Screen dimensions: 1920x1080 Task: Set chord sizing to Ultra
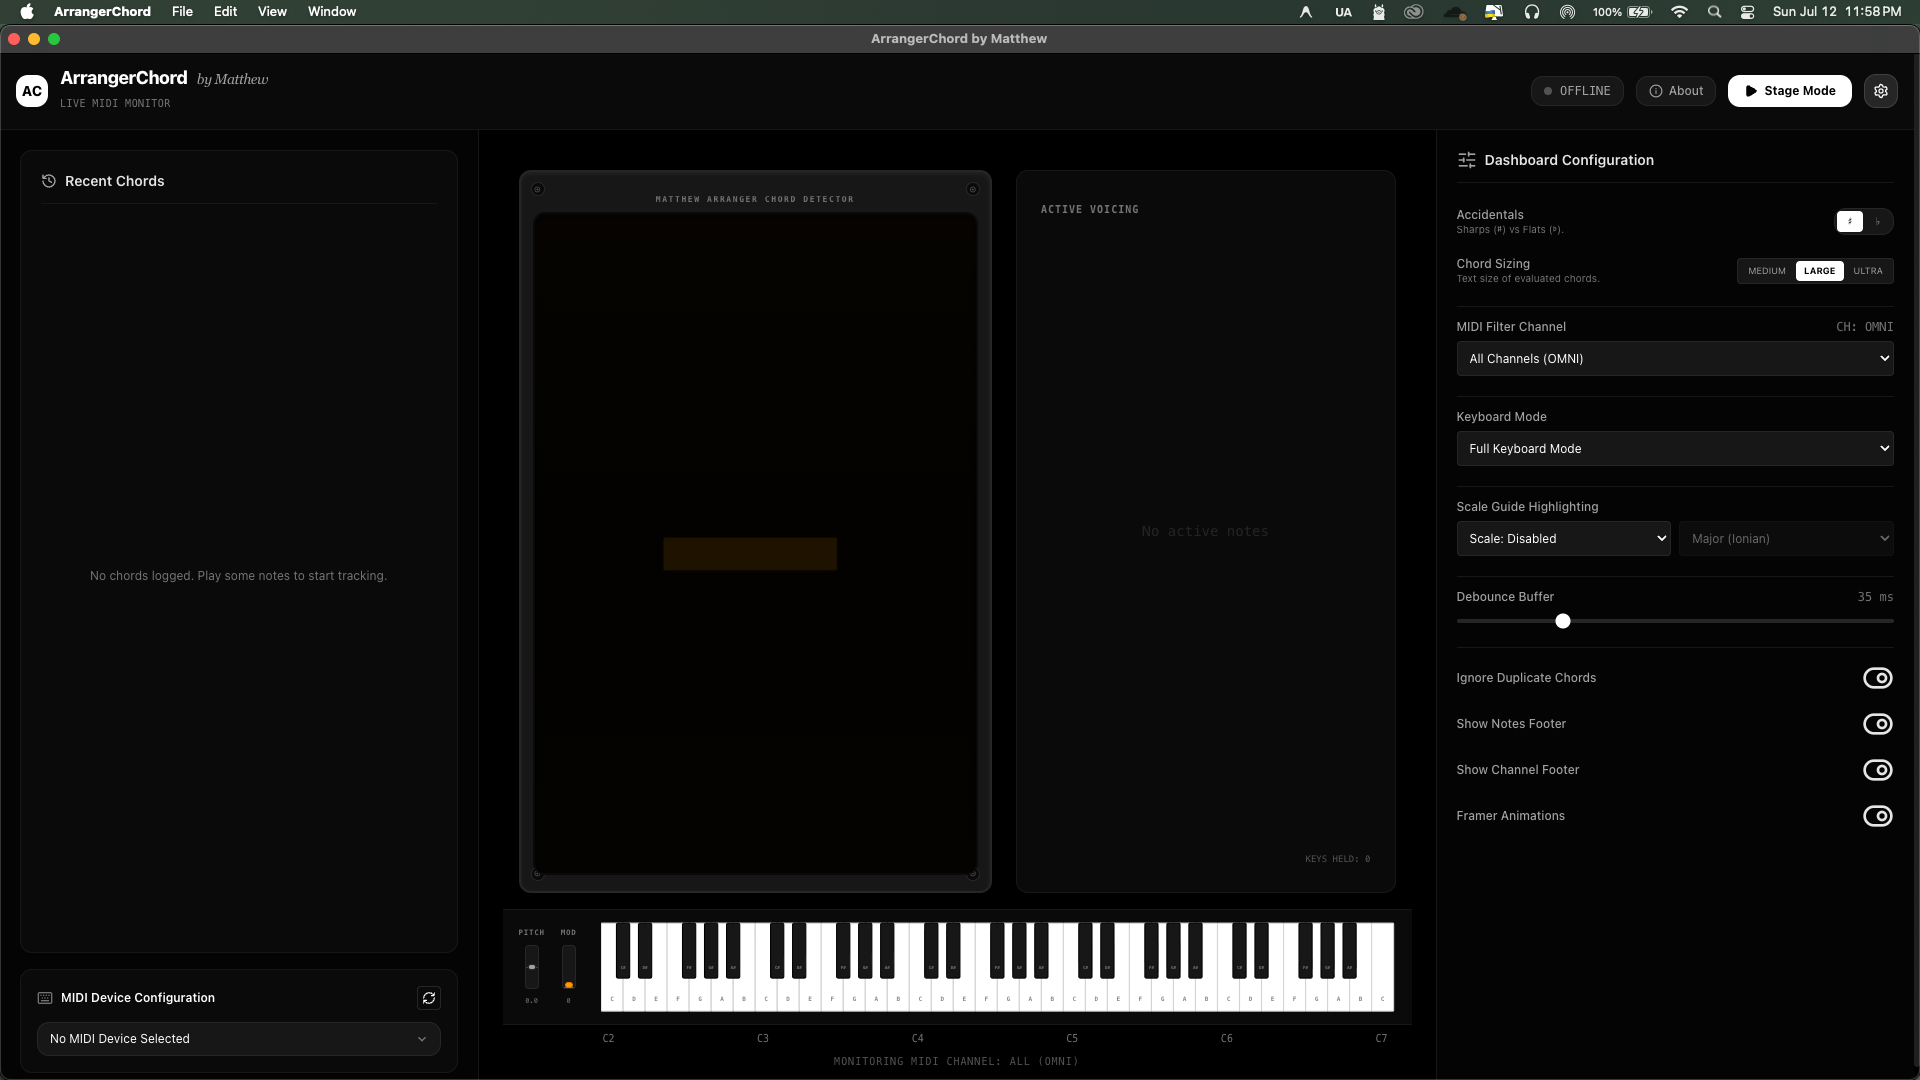coord(1867,271)
